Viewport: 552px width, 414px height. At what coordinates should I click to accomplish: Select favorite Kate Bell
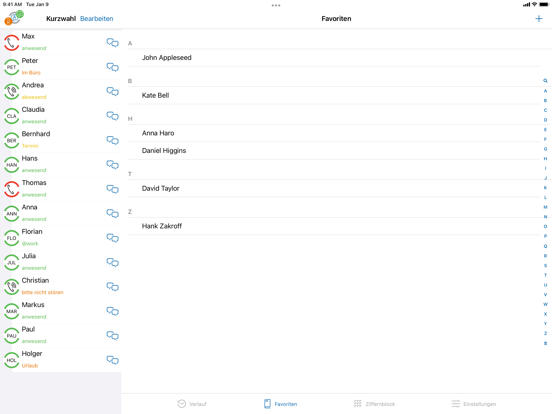(x=333, y=95)
